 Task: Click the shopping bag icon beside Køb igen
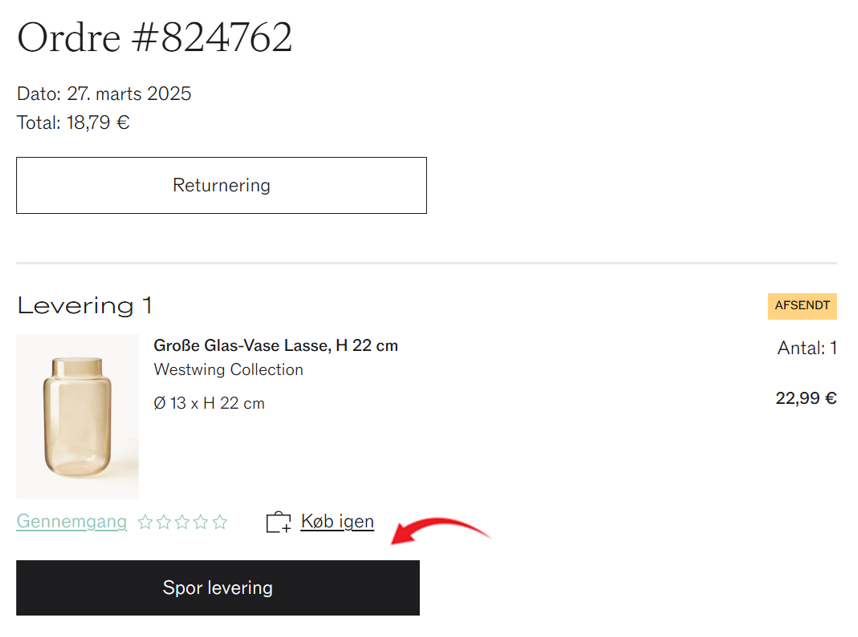[x=279, y=522]
